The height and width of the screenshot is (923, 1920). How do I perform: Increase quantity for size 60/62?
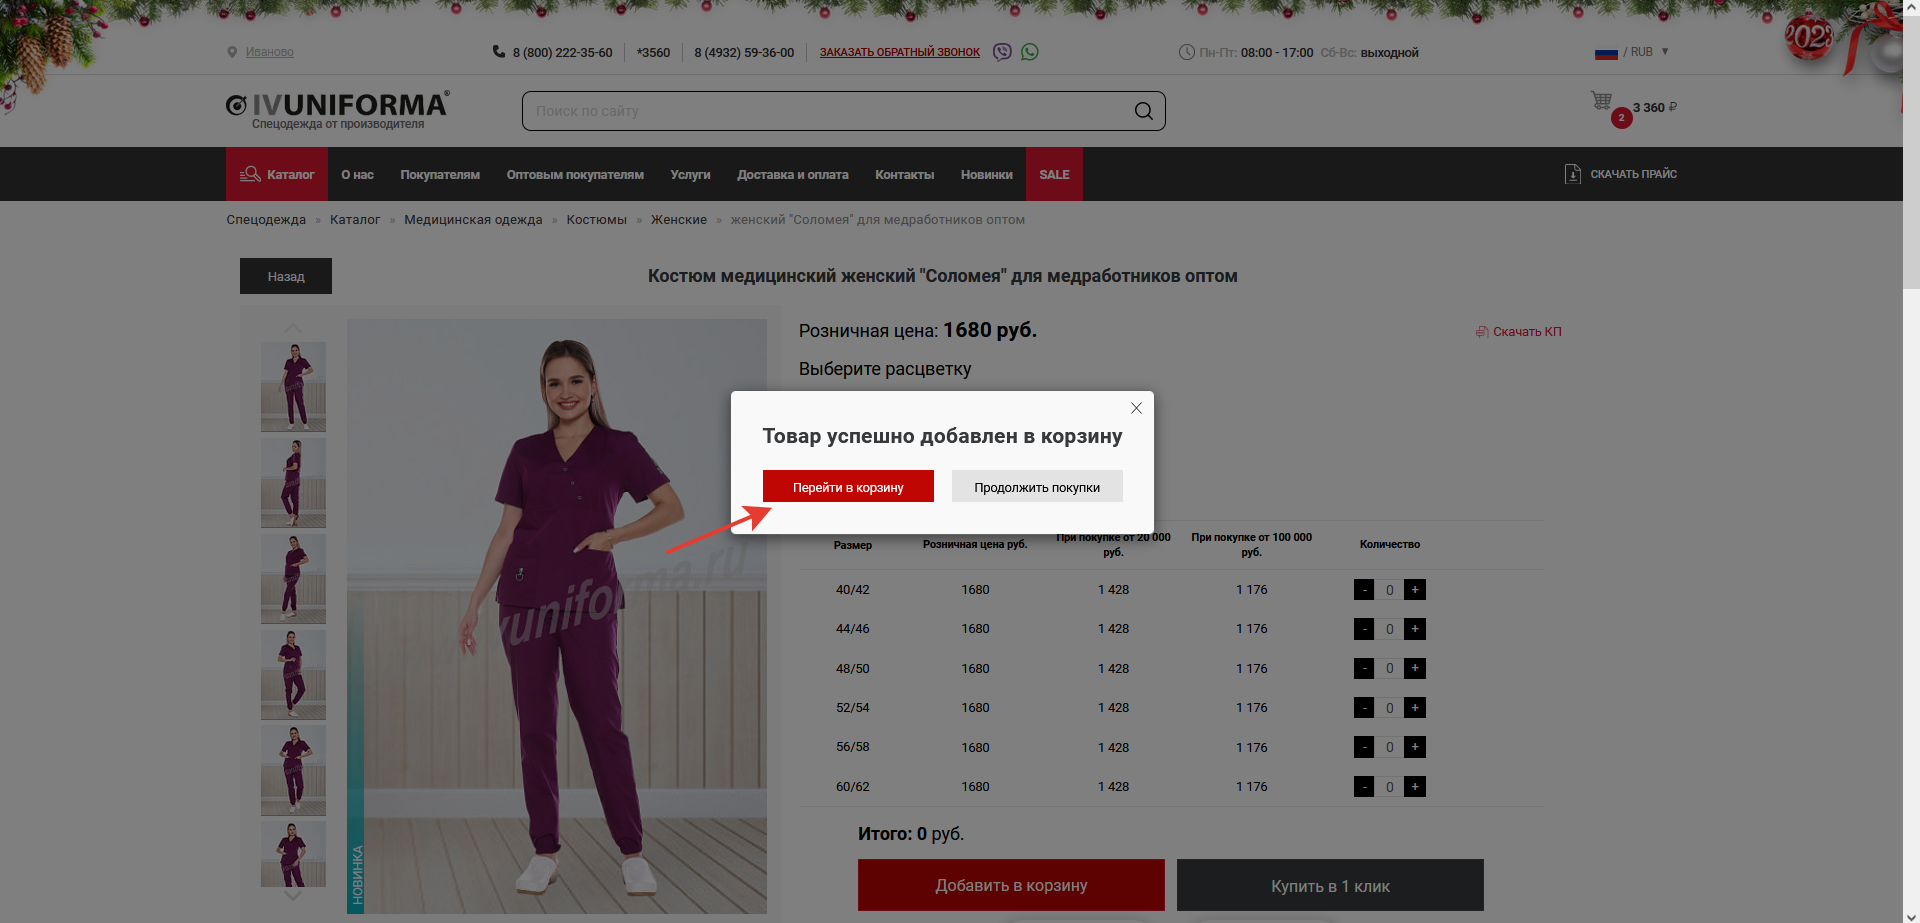(1415, 787)
